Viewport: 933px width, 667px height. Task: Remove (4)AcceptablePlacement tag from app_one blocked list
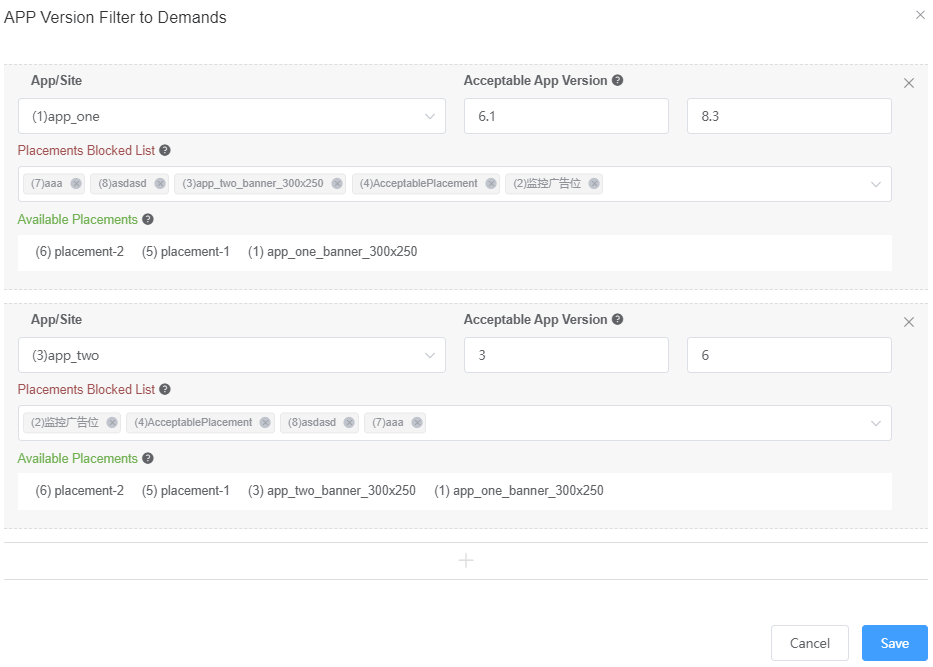coord(491,183)
